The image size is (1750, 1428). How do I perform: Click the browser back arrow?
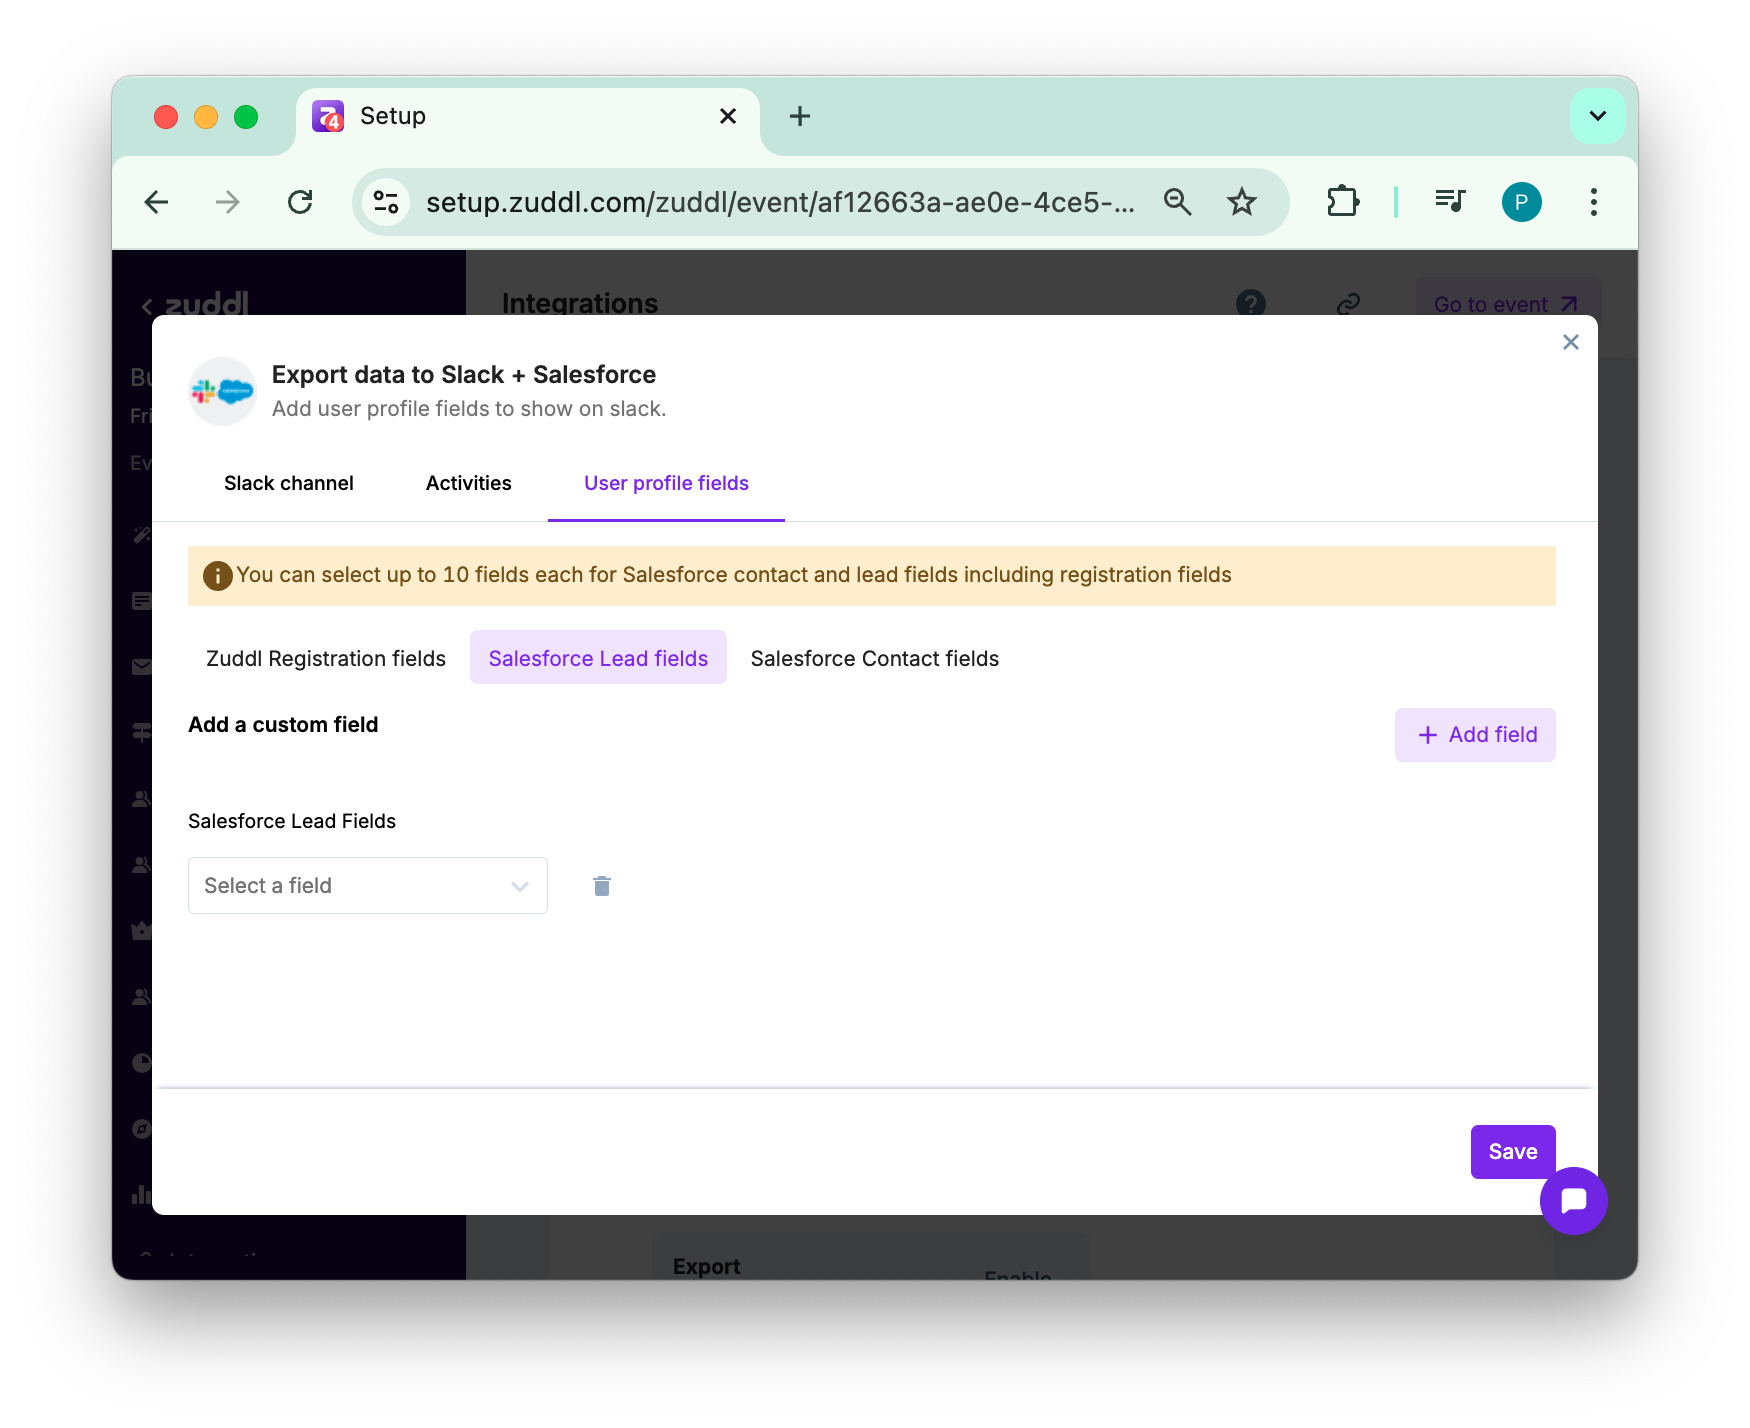pyautogui.click(x=157, y=202)
